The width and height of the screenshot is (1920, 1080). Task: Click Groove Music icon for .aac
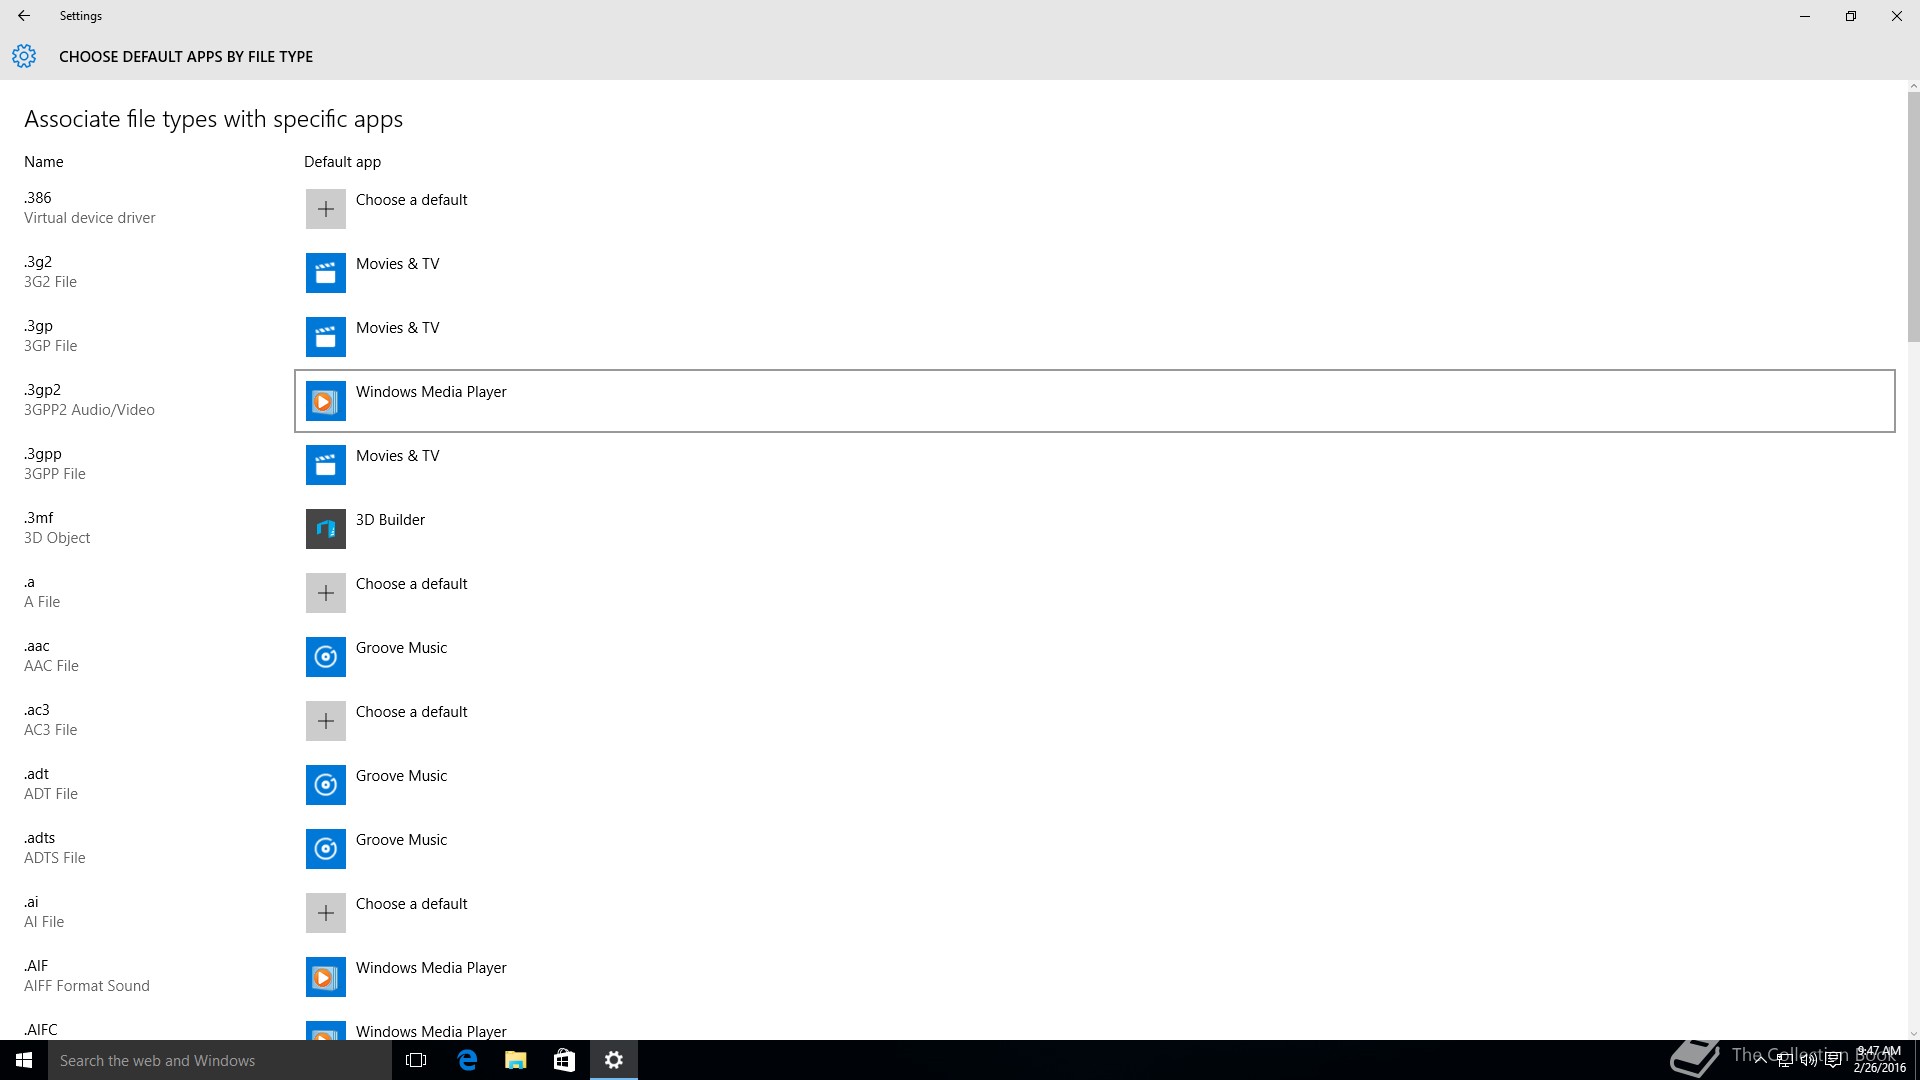coord(325,657)
